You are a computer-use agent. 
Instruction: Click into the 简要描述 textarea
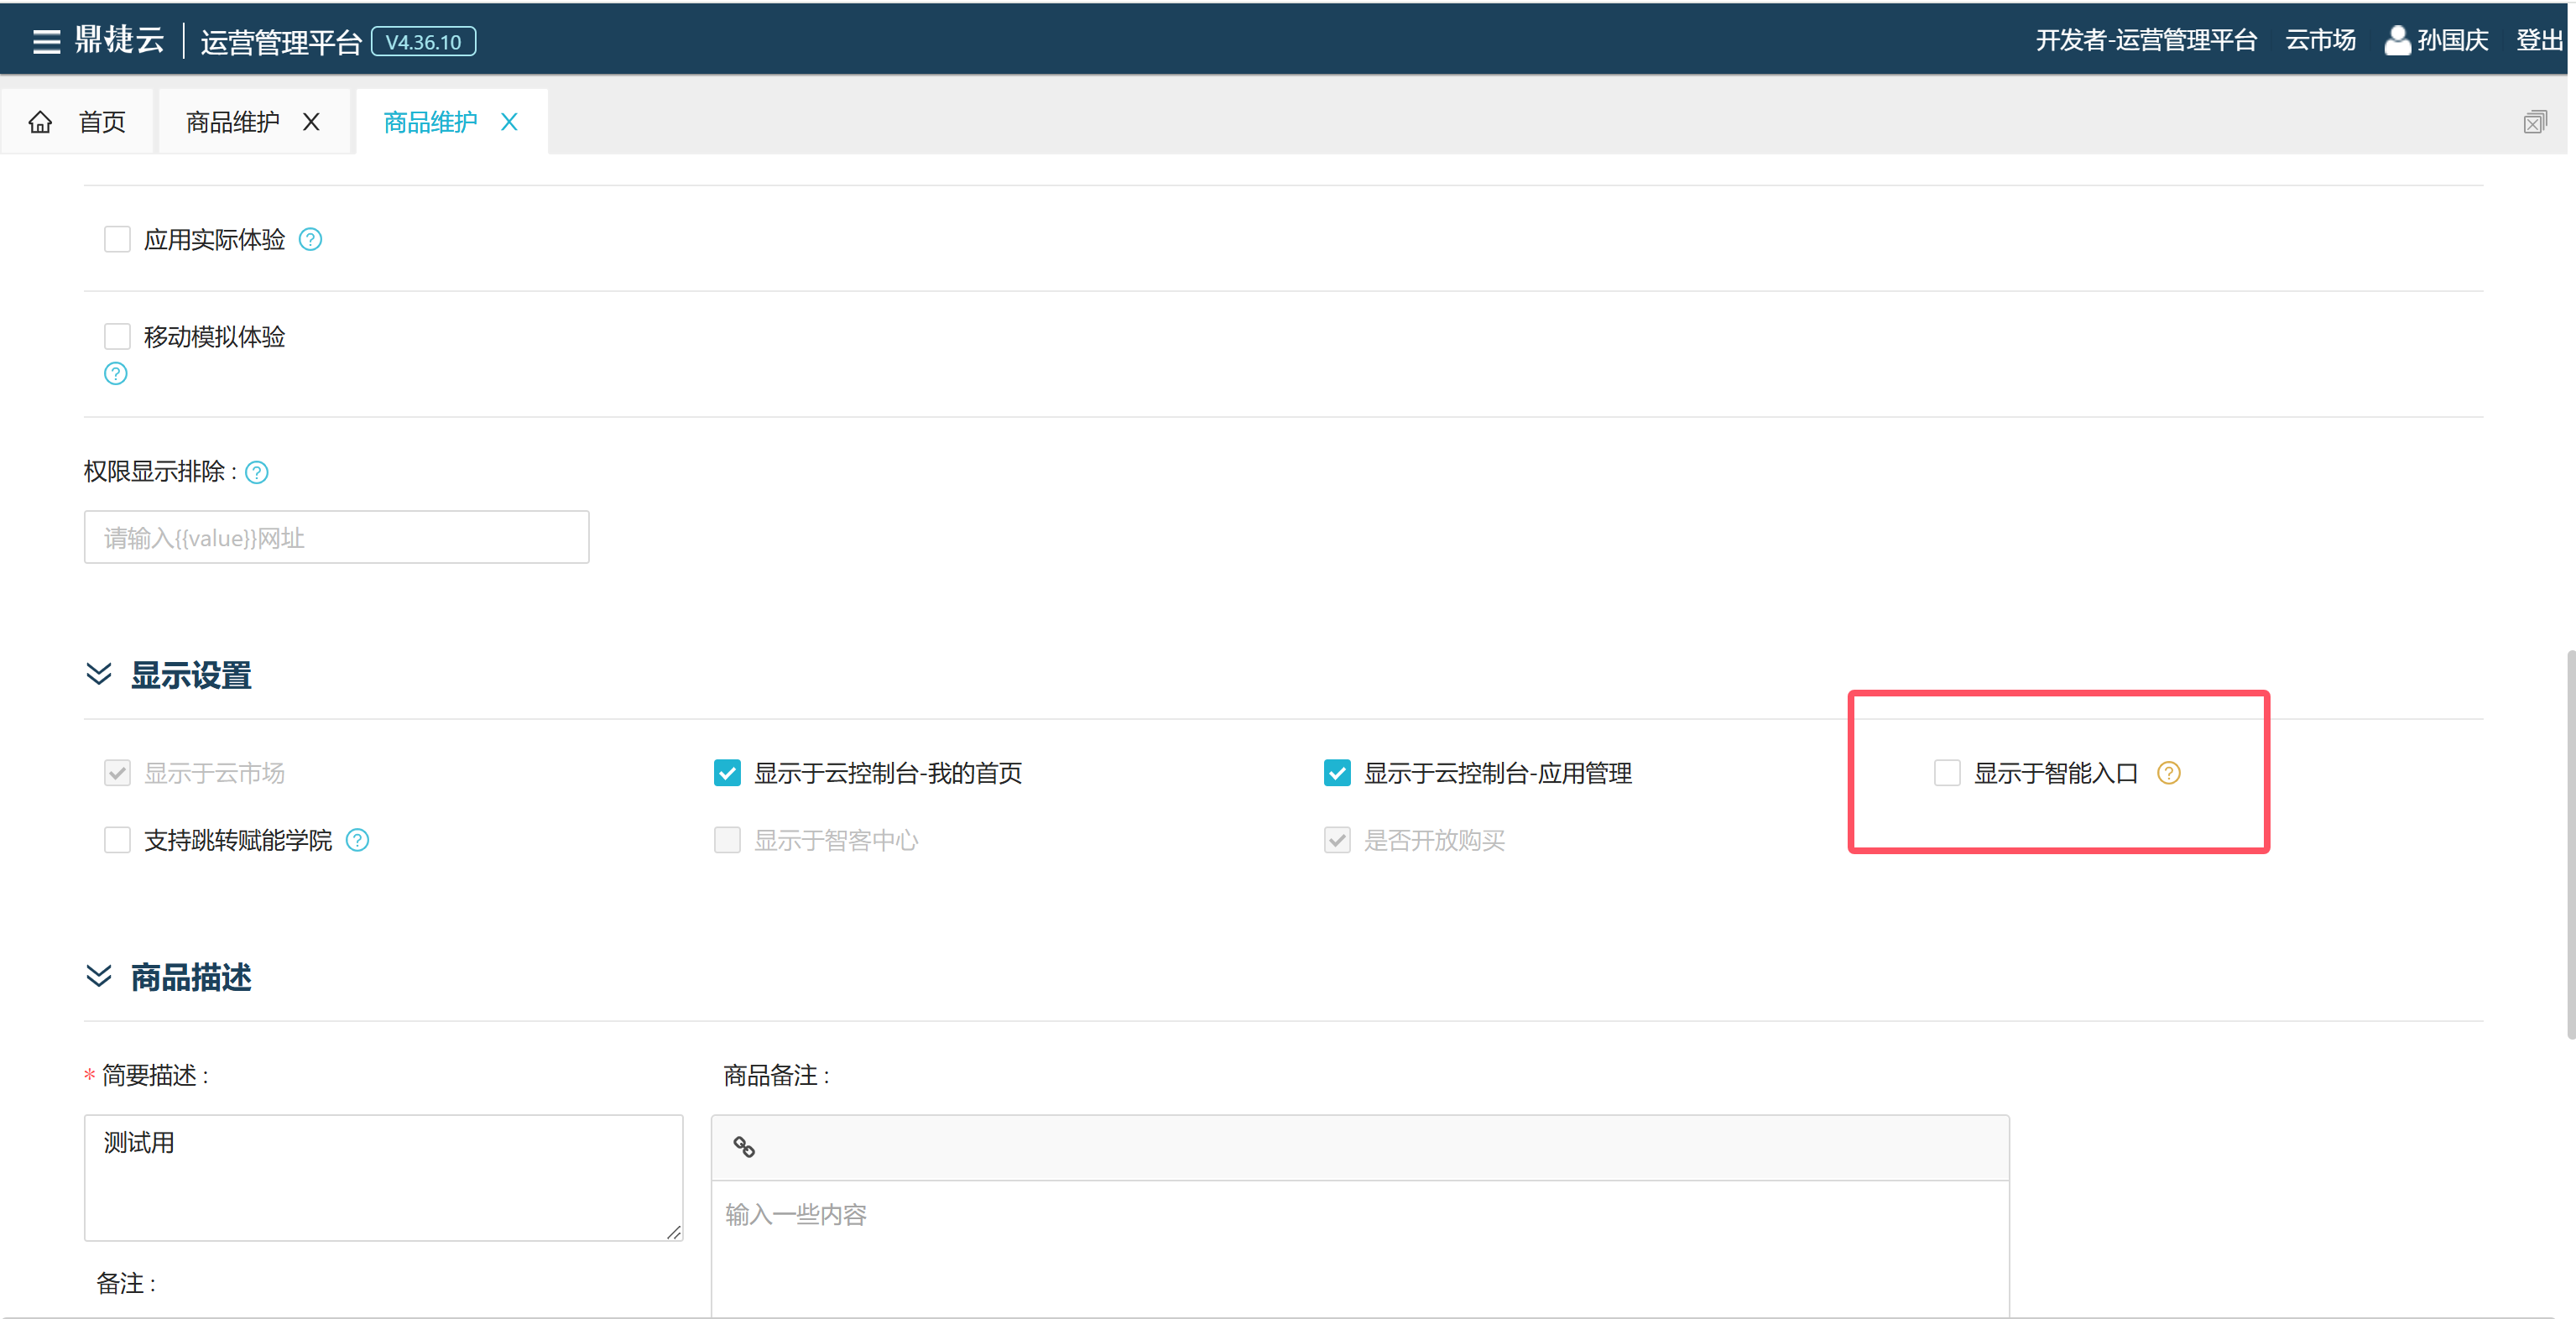(x=383, y=1178)
